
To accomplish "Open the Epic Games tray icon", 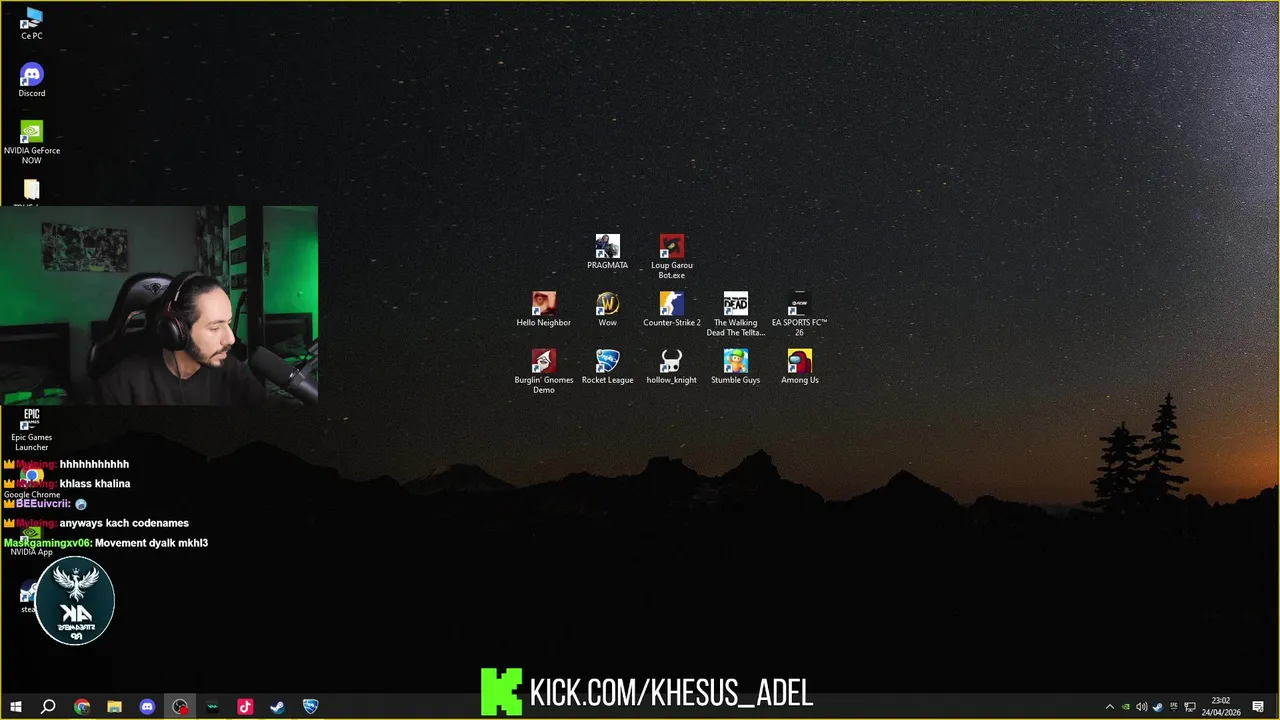I will [1174, 707].
